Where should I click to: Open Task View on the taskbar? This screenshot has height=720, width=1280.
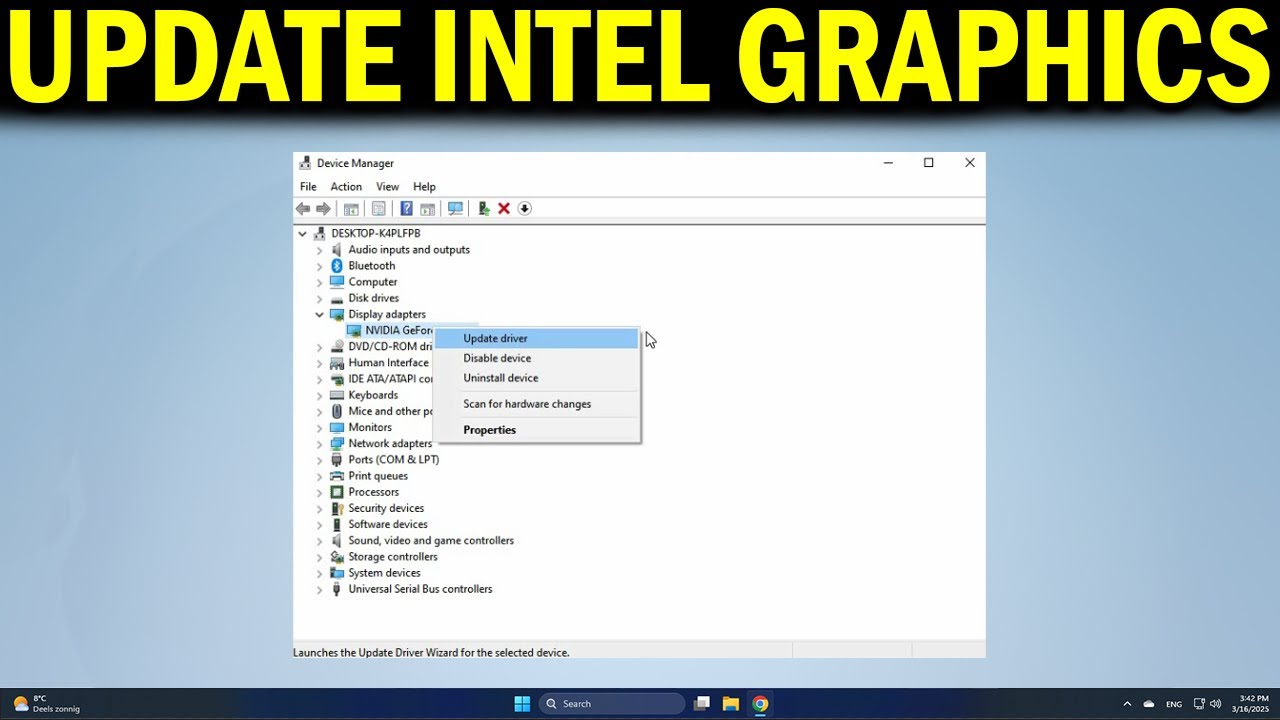tap(702, 704)
